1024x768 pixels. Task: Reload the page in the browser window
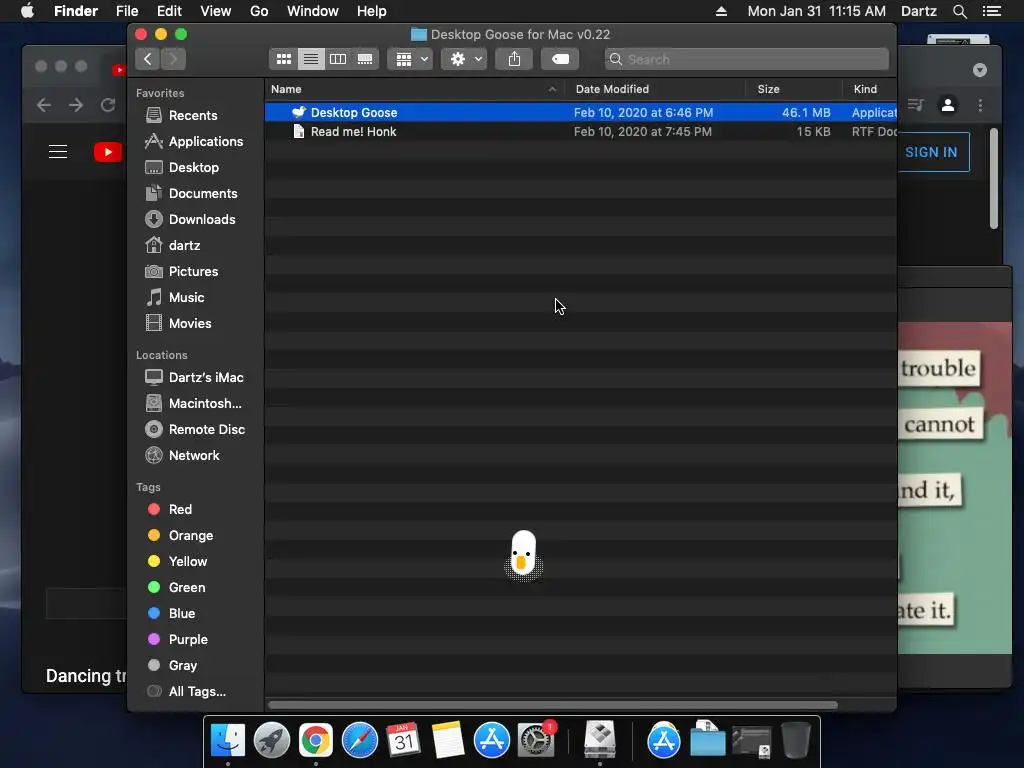coord(108,104)
